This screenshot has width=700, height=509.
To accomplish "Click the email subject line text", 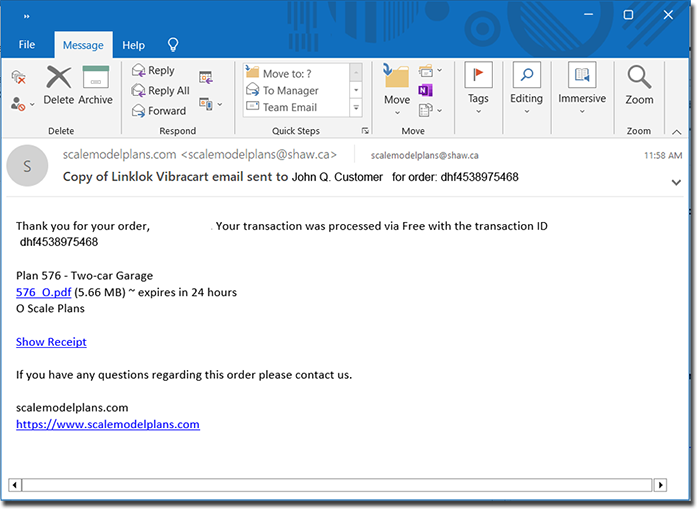I will point(291,177).
